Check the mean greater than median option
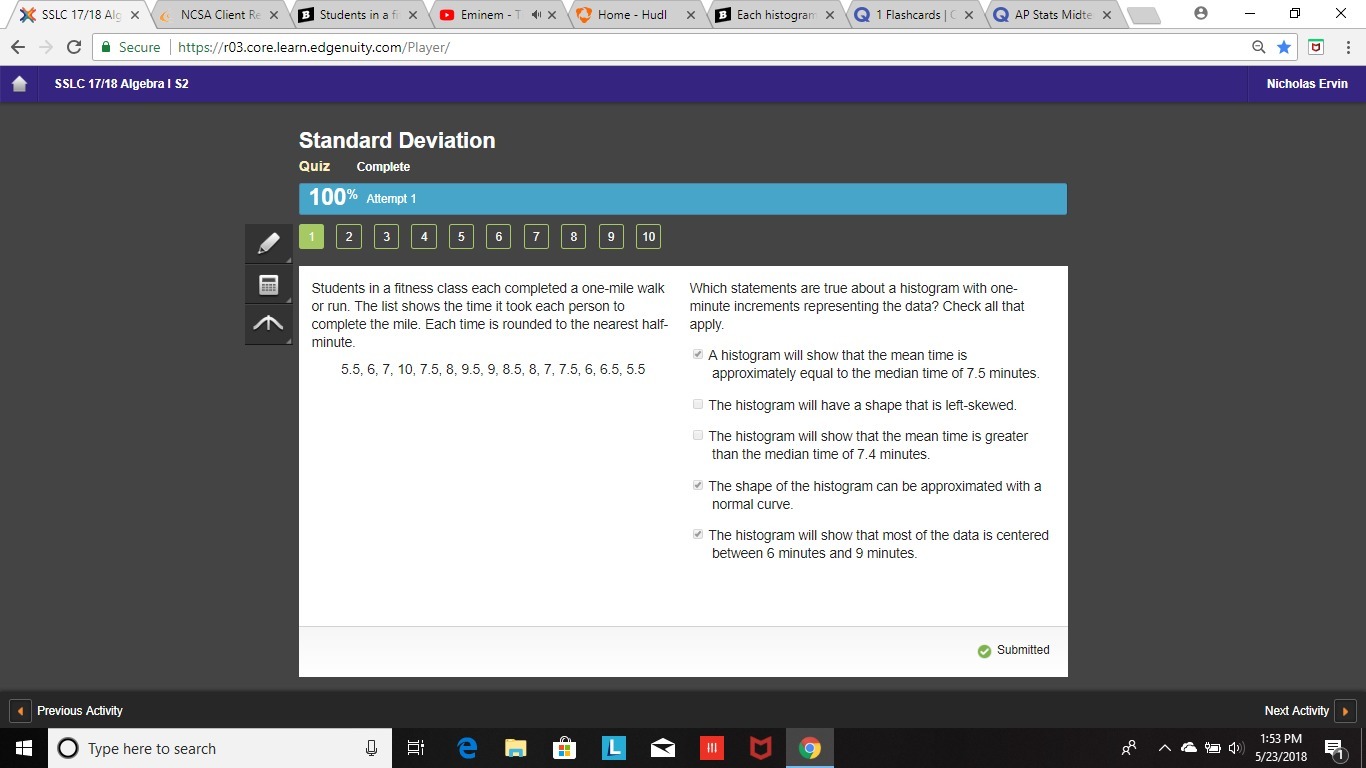 tap(698, 436)
